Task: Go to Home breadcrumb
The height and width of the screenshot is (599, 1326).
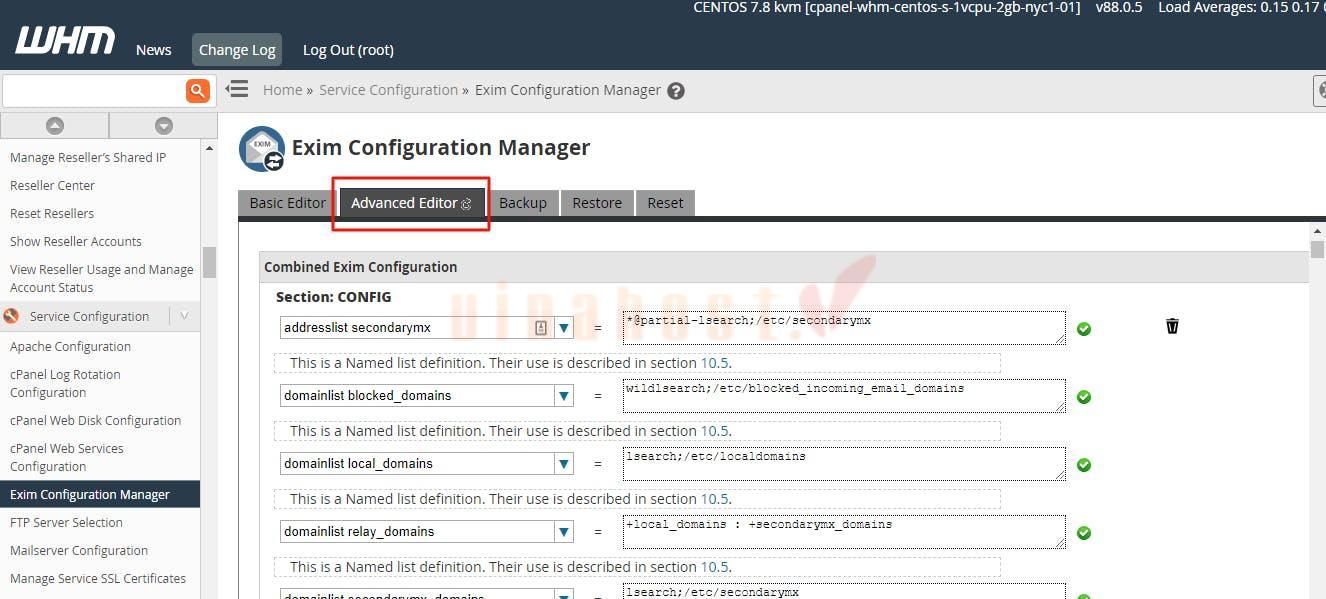Action: [282, 90]
